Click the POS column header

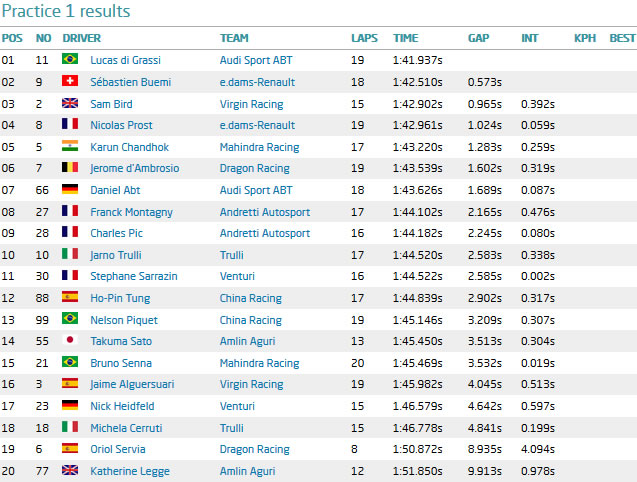pos(12,38)
